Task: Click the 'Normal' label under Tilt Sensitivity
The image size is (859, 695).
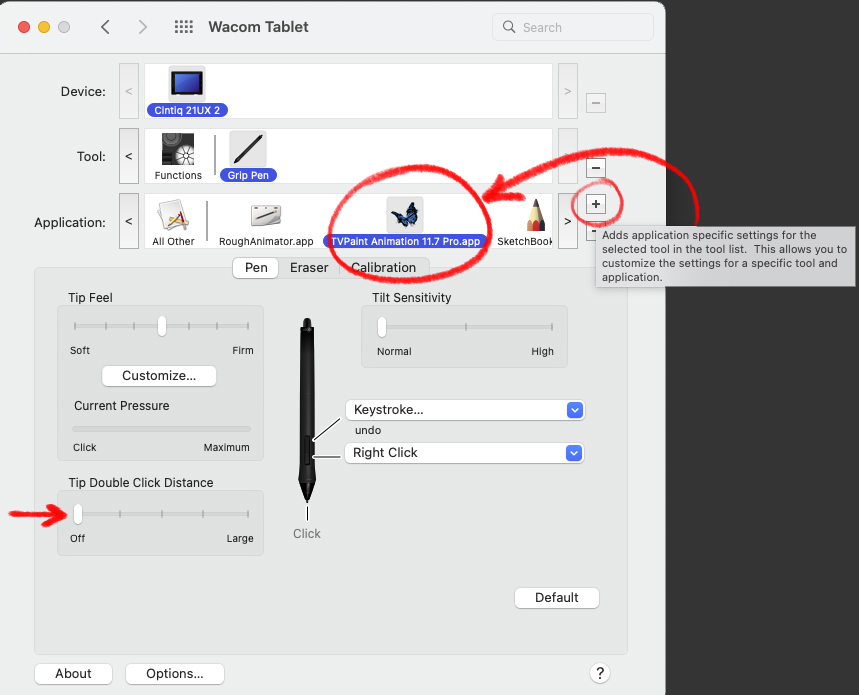Action: [x=394, y=352]
